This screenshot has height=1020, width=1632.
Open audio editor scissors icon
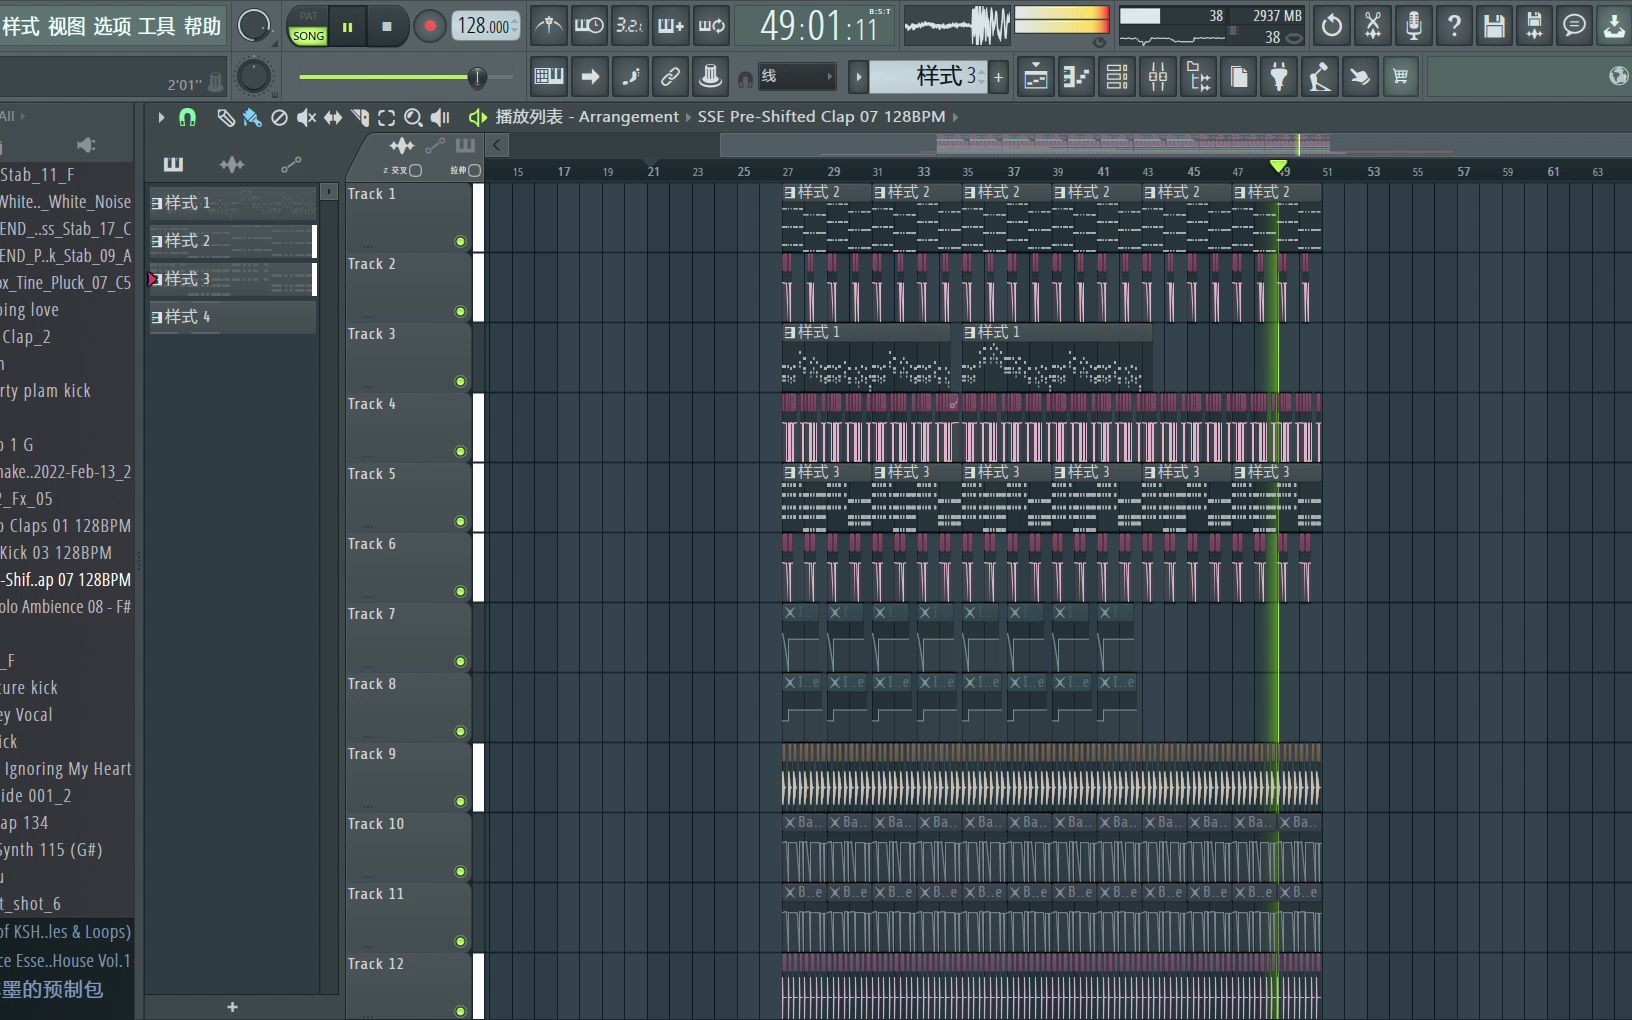(x=1373, y=26)
